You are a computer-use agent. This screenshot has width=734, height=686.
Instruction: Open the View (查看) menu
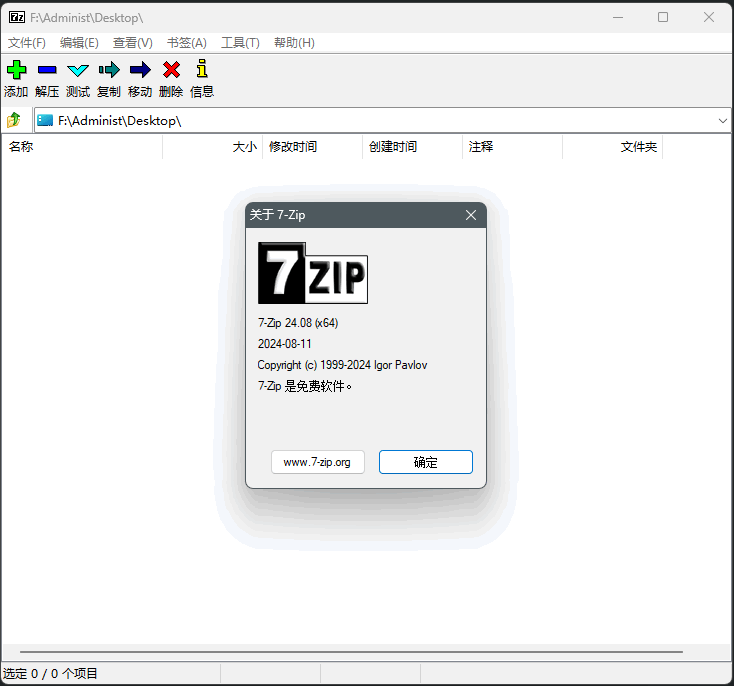(x=133, y=43)
